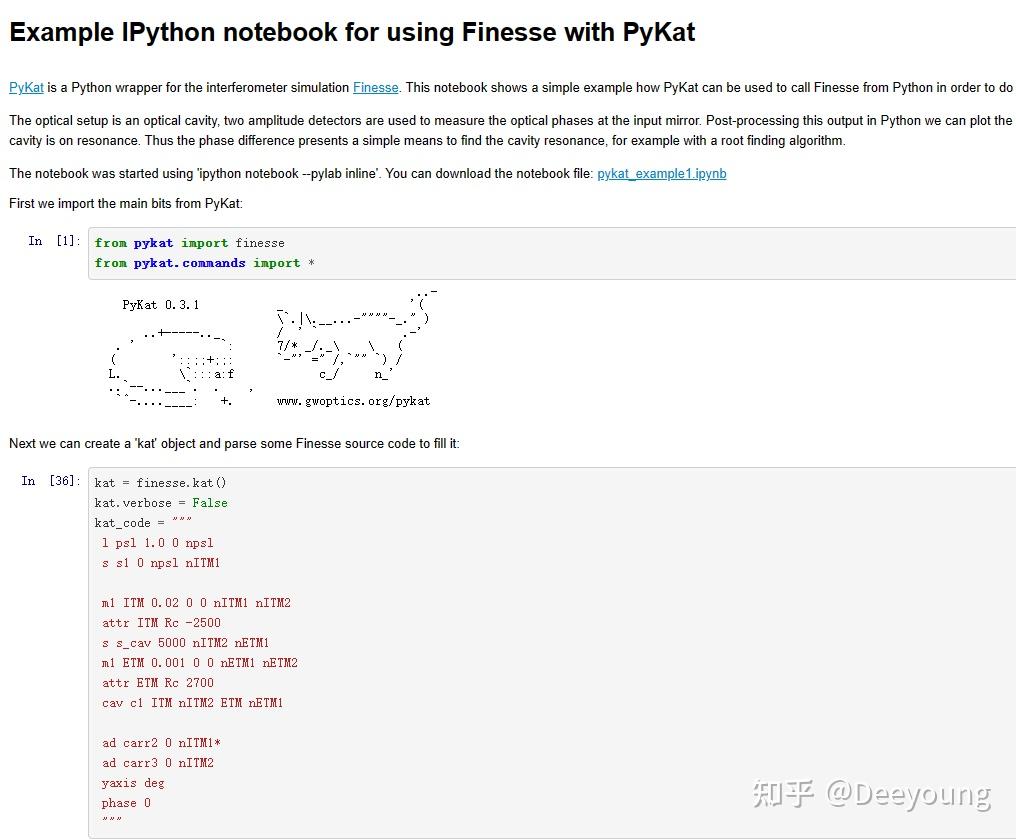Image resolution: width=1016 pixels, height=840 pixels.
Task: Click the 'kat.verbose = False' code line
Action: point(160,503)
